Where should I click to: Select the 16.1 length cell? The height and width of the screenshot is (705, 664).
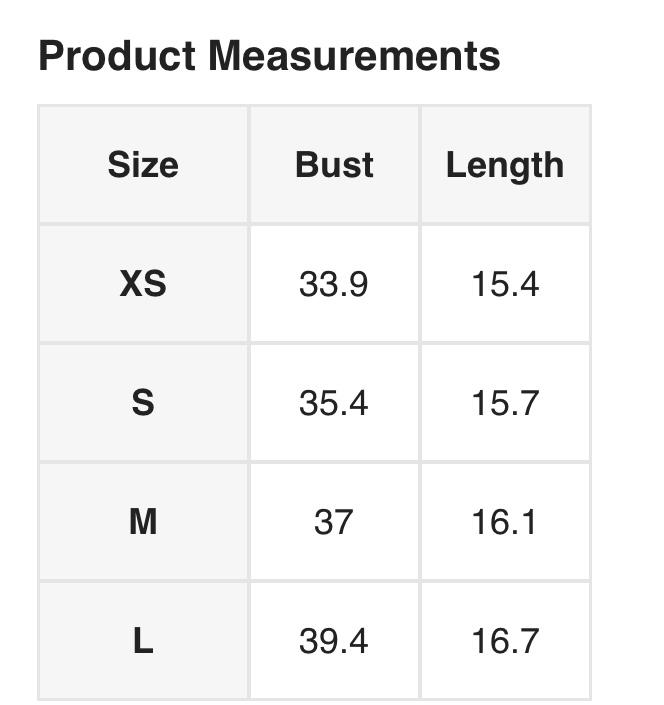tap(505, 521)
